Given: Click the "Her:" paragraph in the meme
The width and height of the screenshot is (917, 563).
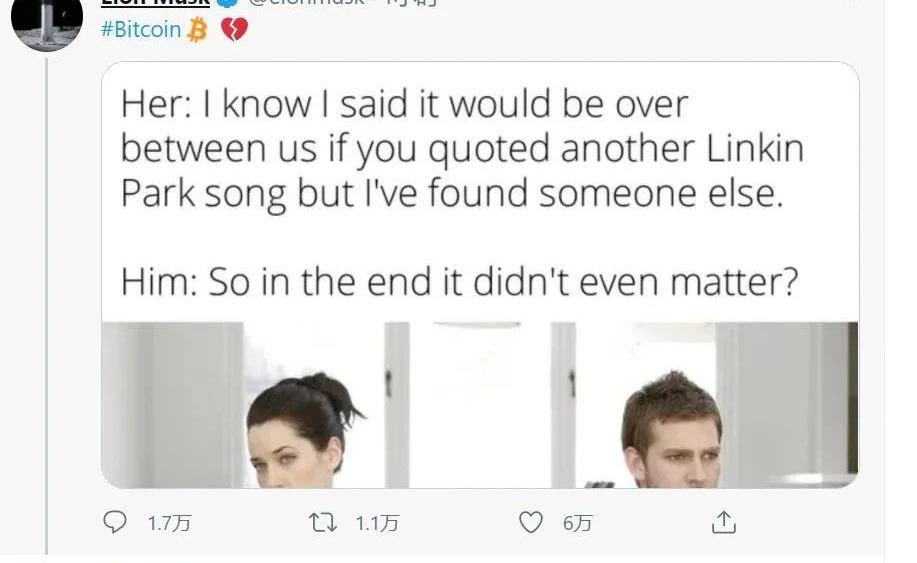Looking at the screenshot, I should tap(461, 148).
